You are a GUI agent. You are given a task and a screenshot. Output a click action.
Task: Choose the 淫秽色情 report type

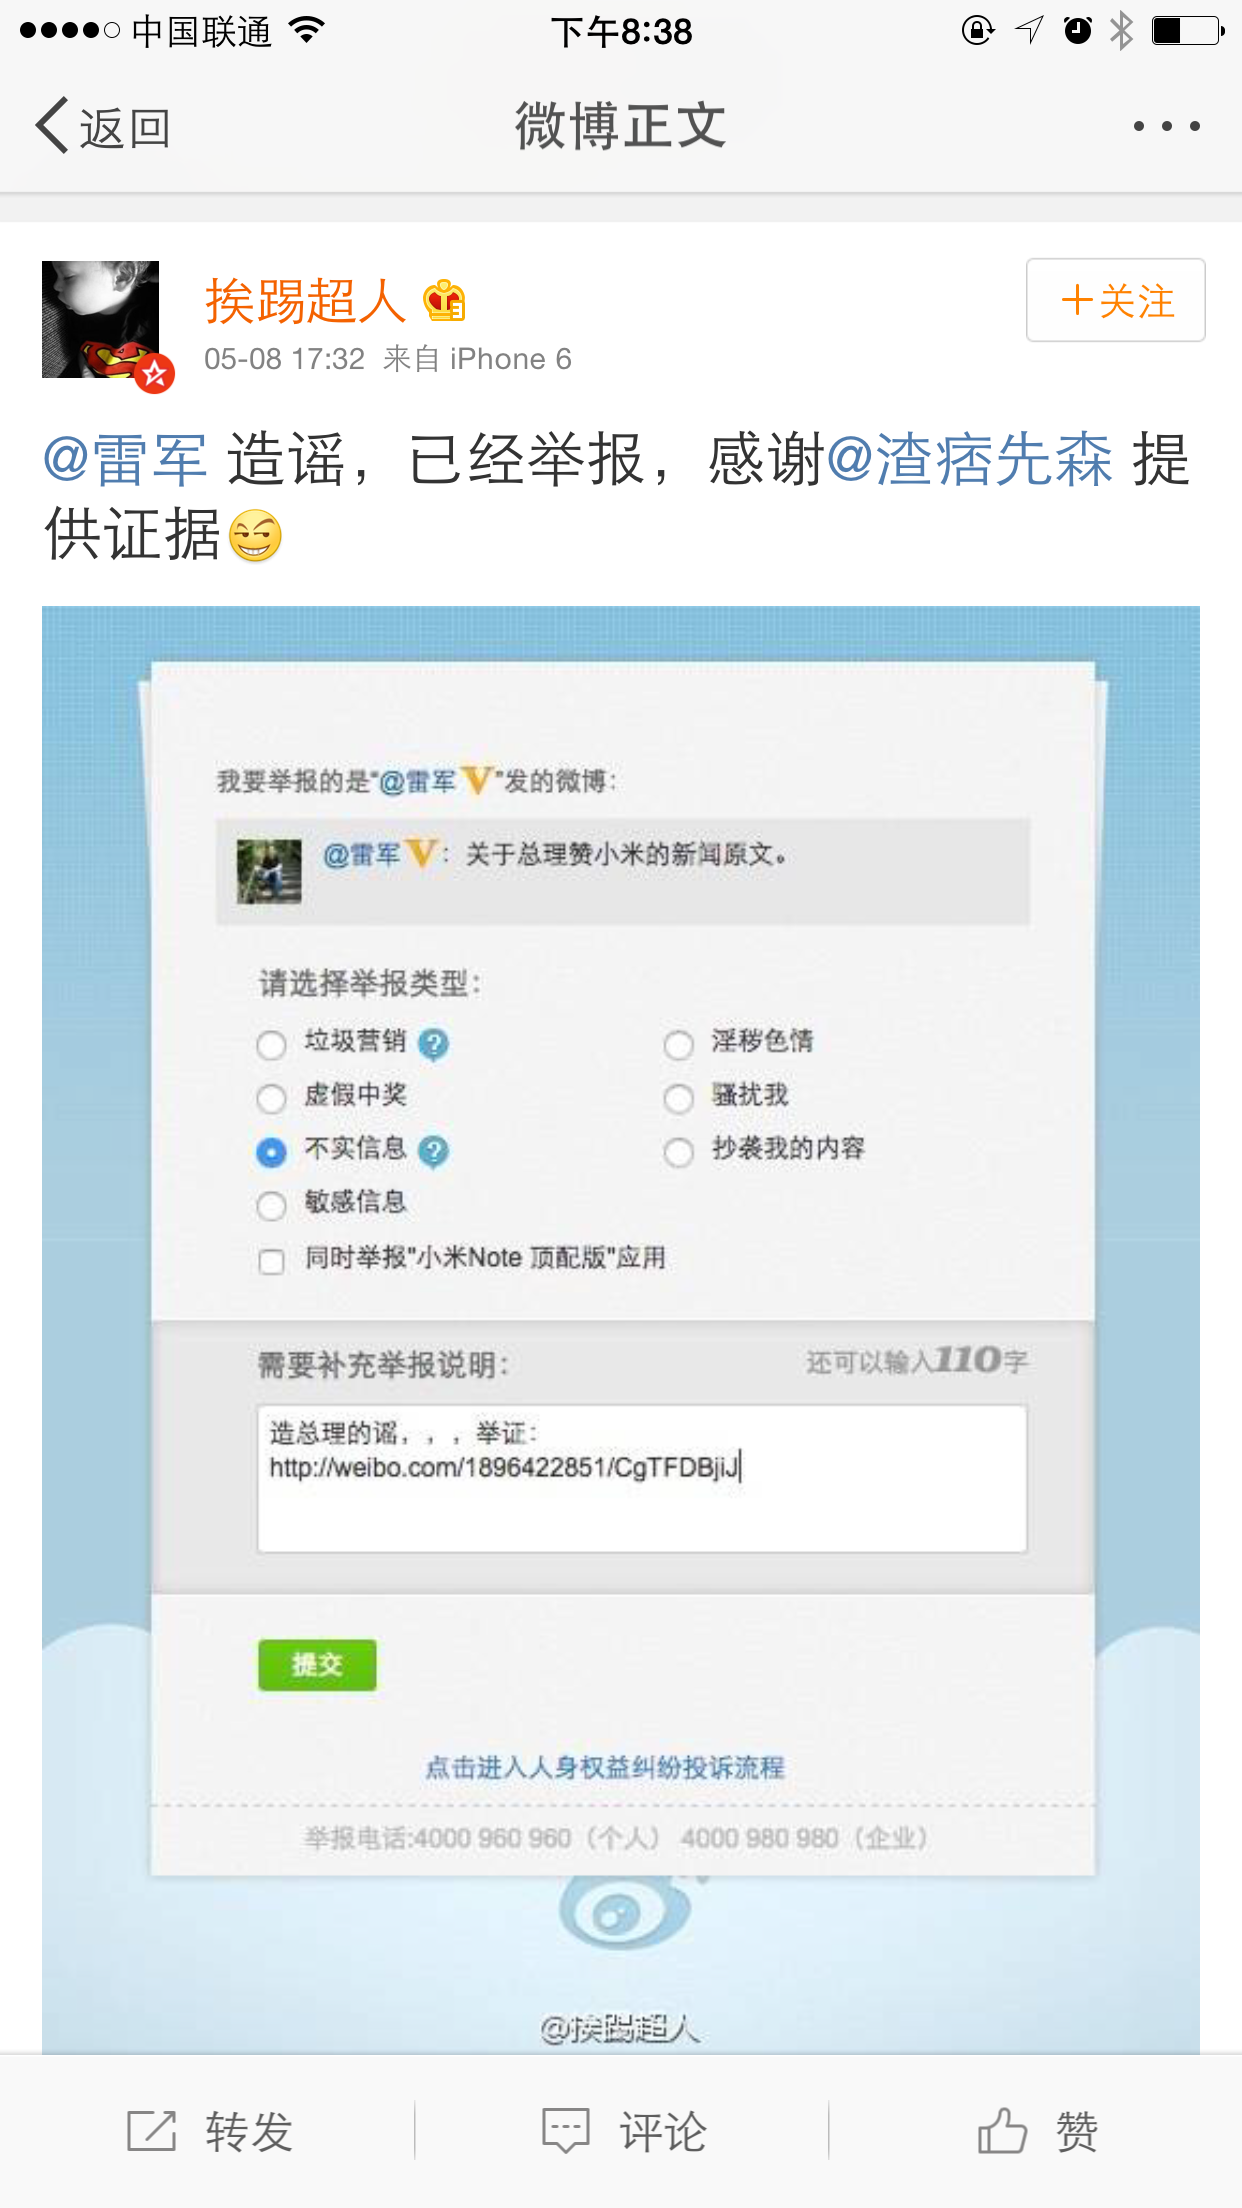pos(678,1045)
